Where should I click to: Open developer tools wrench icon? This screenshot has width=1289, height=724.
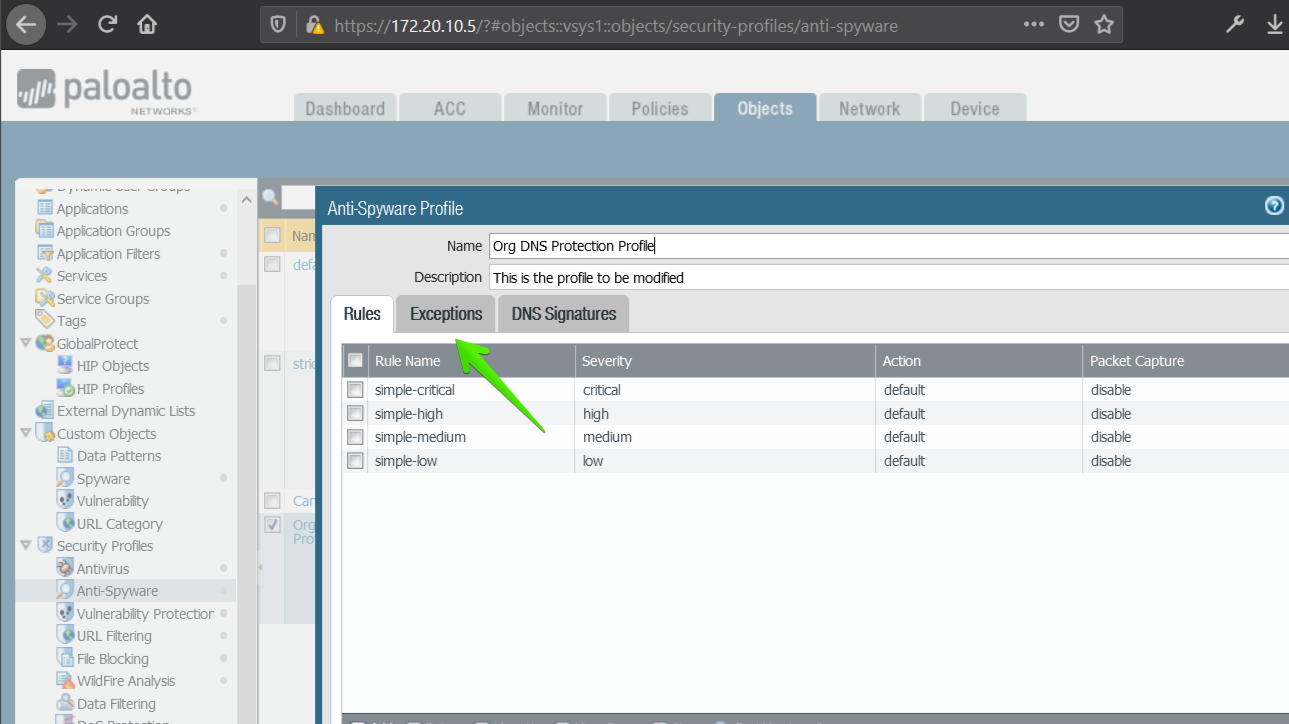[1236, 24]
